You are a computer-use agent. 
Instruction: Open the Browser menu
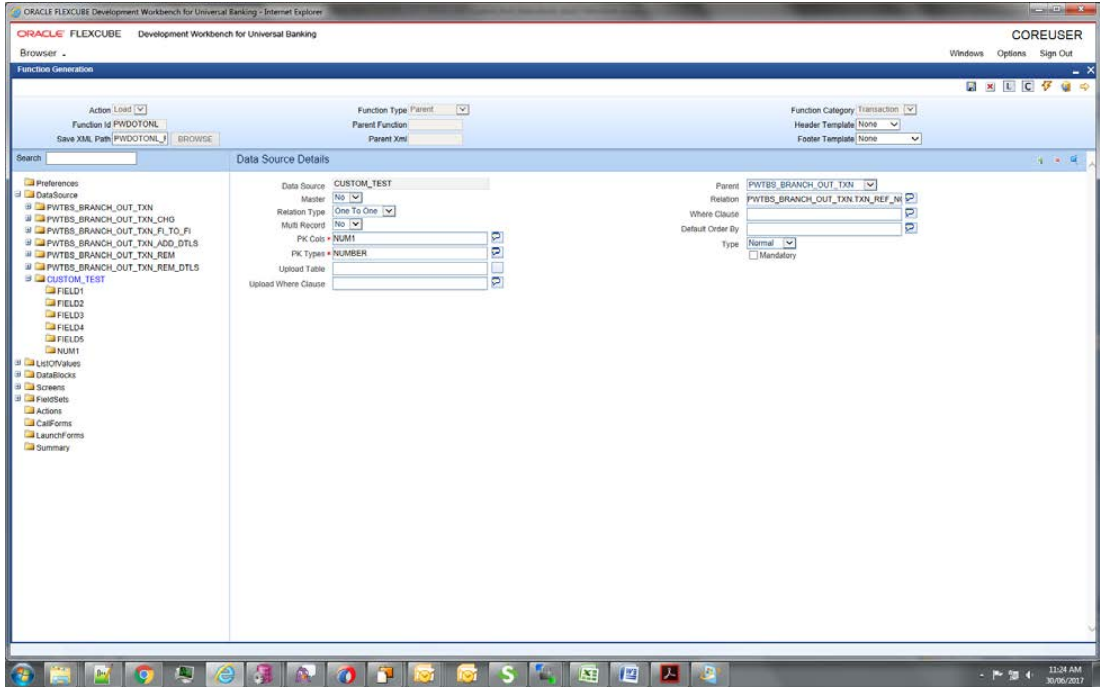click(40, 53)
